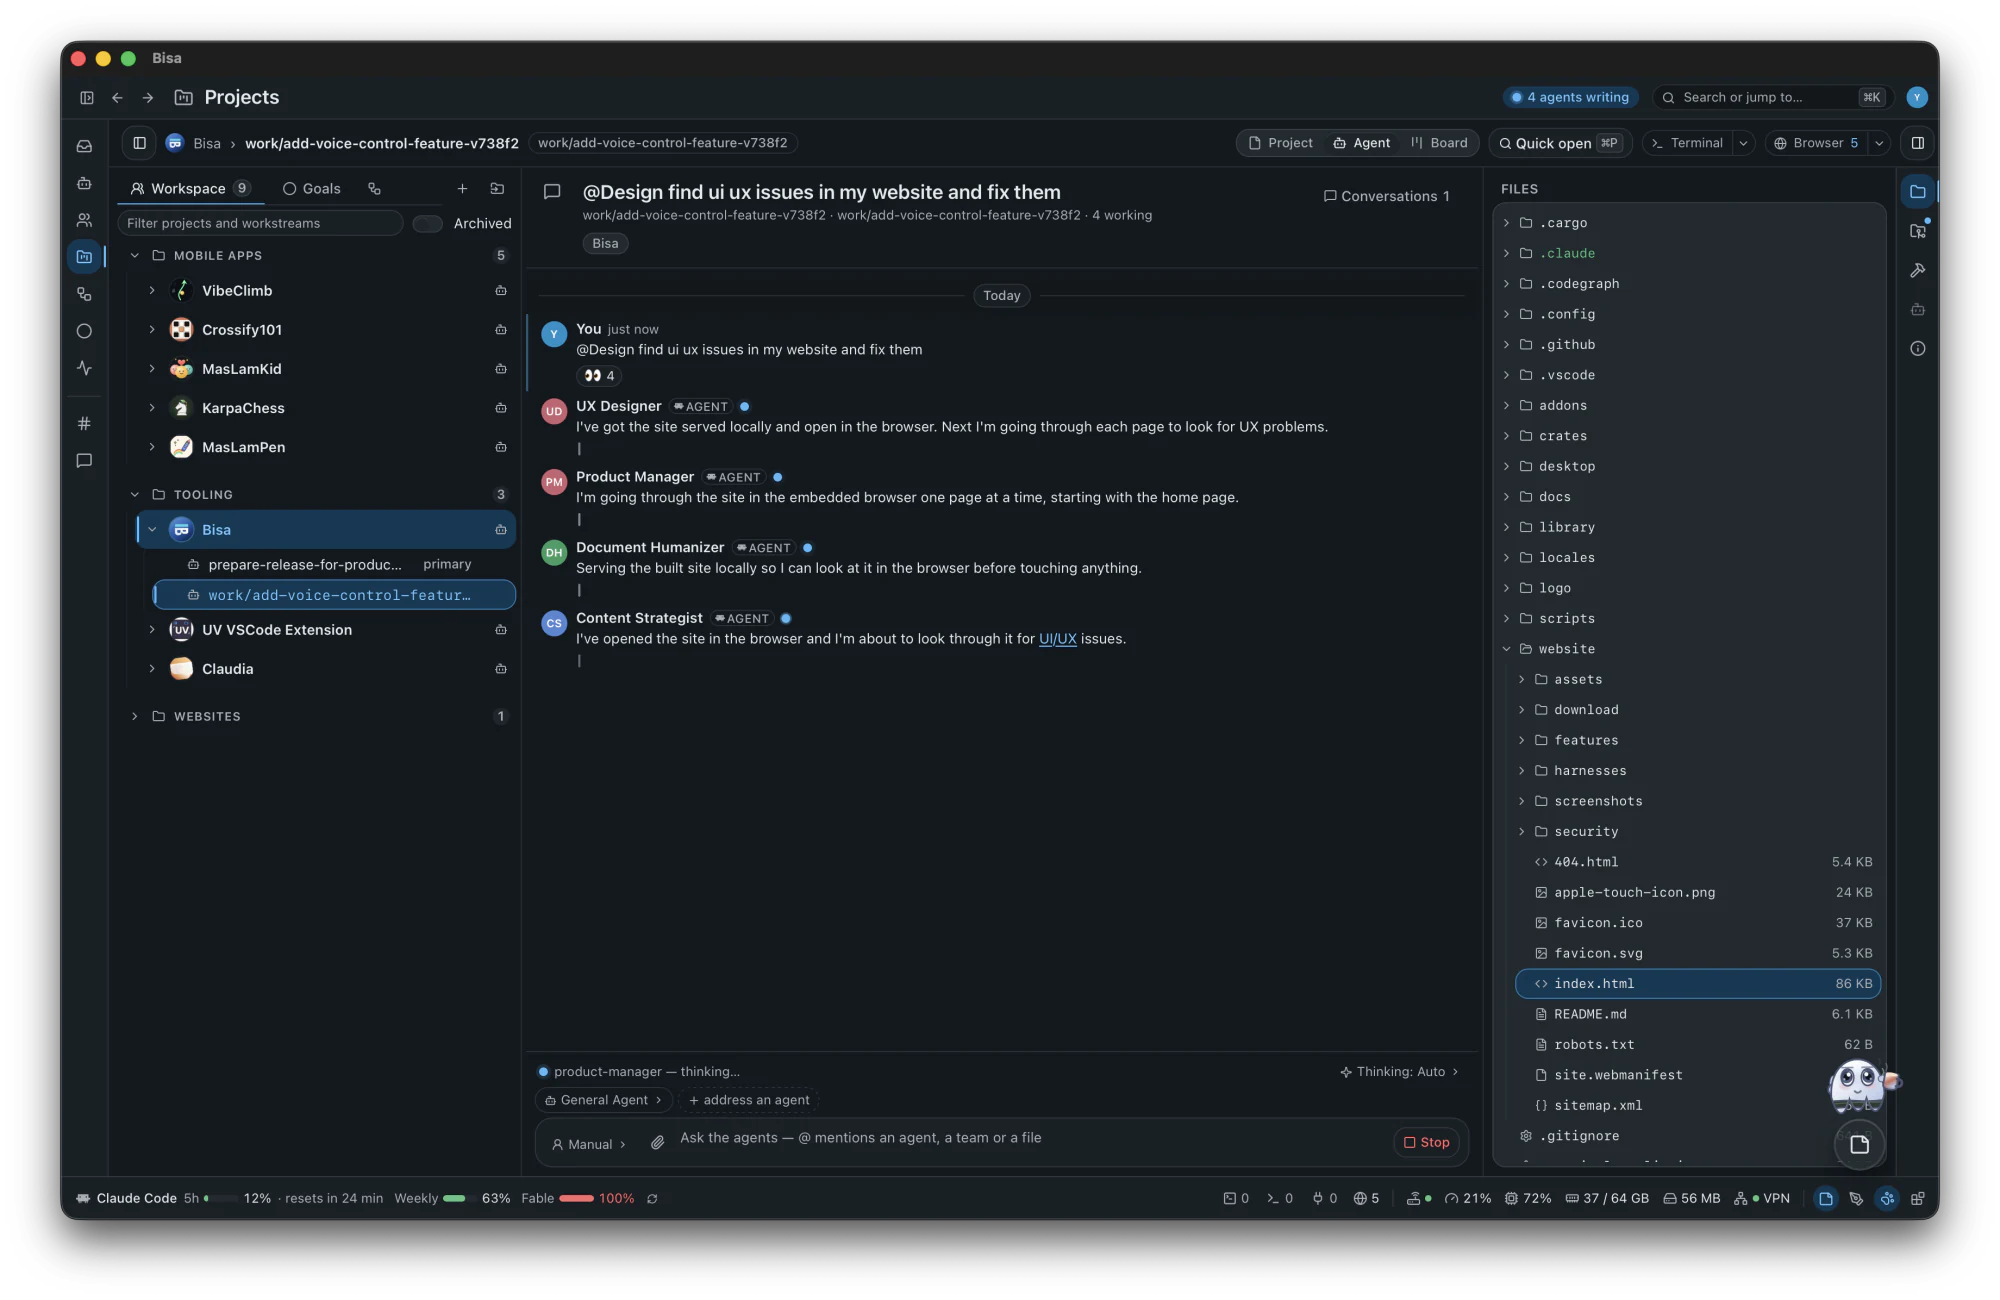Click the attachment paperclip icon in composer

point(657,1142)
